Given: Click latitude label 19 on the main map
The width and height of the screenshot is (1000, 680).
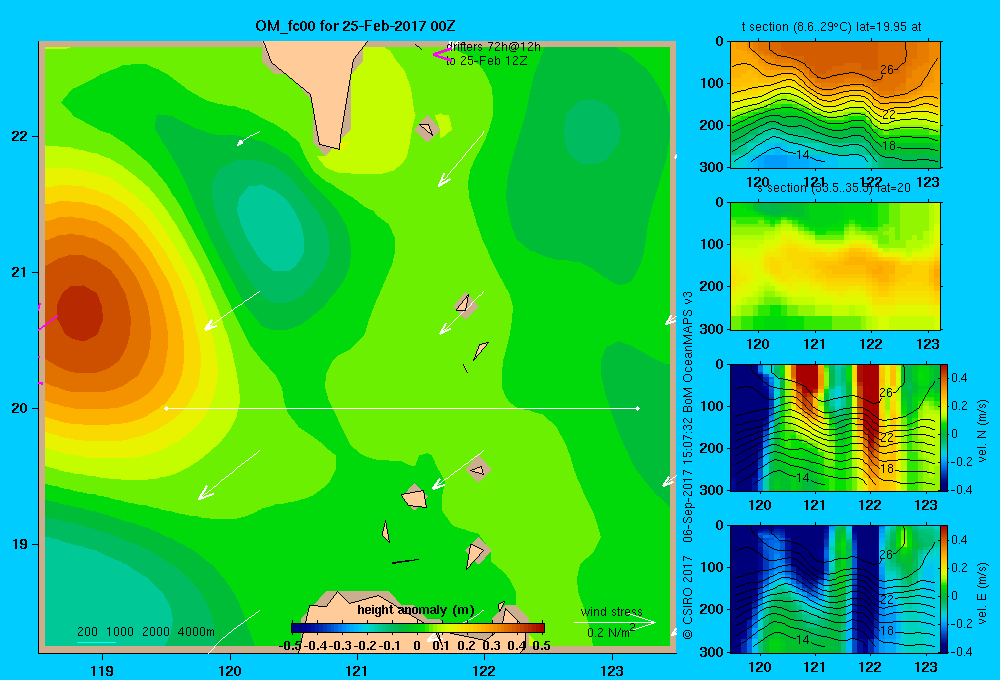Looking at the screenshot, I should [x=20, y=544].
